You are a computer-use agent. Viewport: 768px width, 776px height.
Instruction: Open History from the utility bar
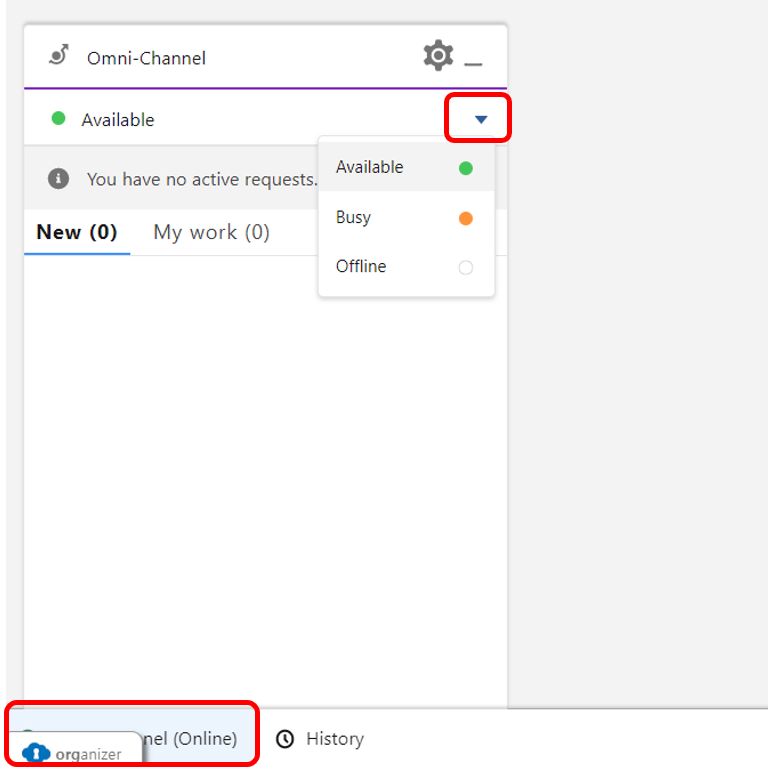tap(334, 739)
